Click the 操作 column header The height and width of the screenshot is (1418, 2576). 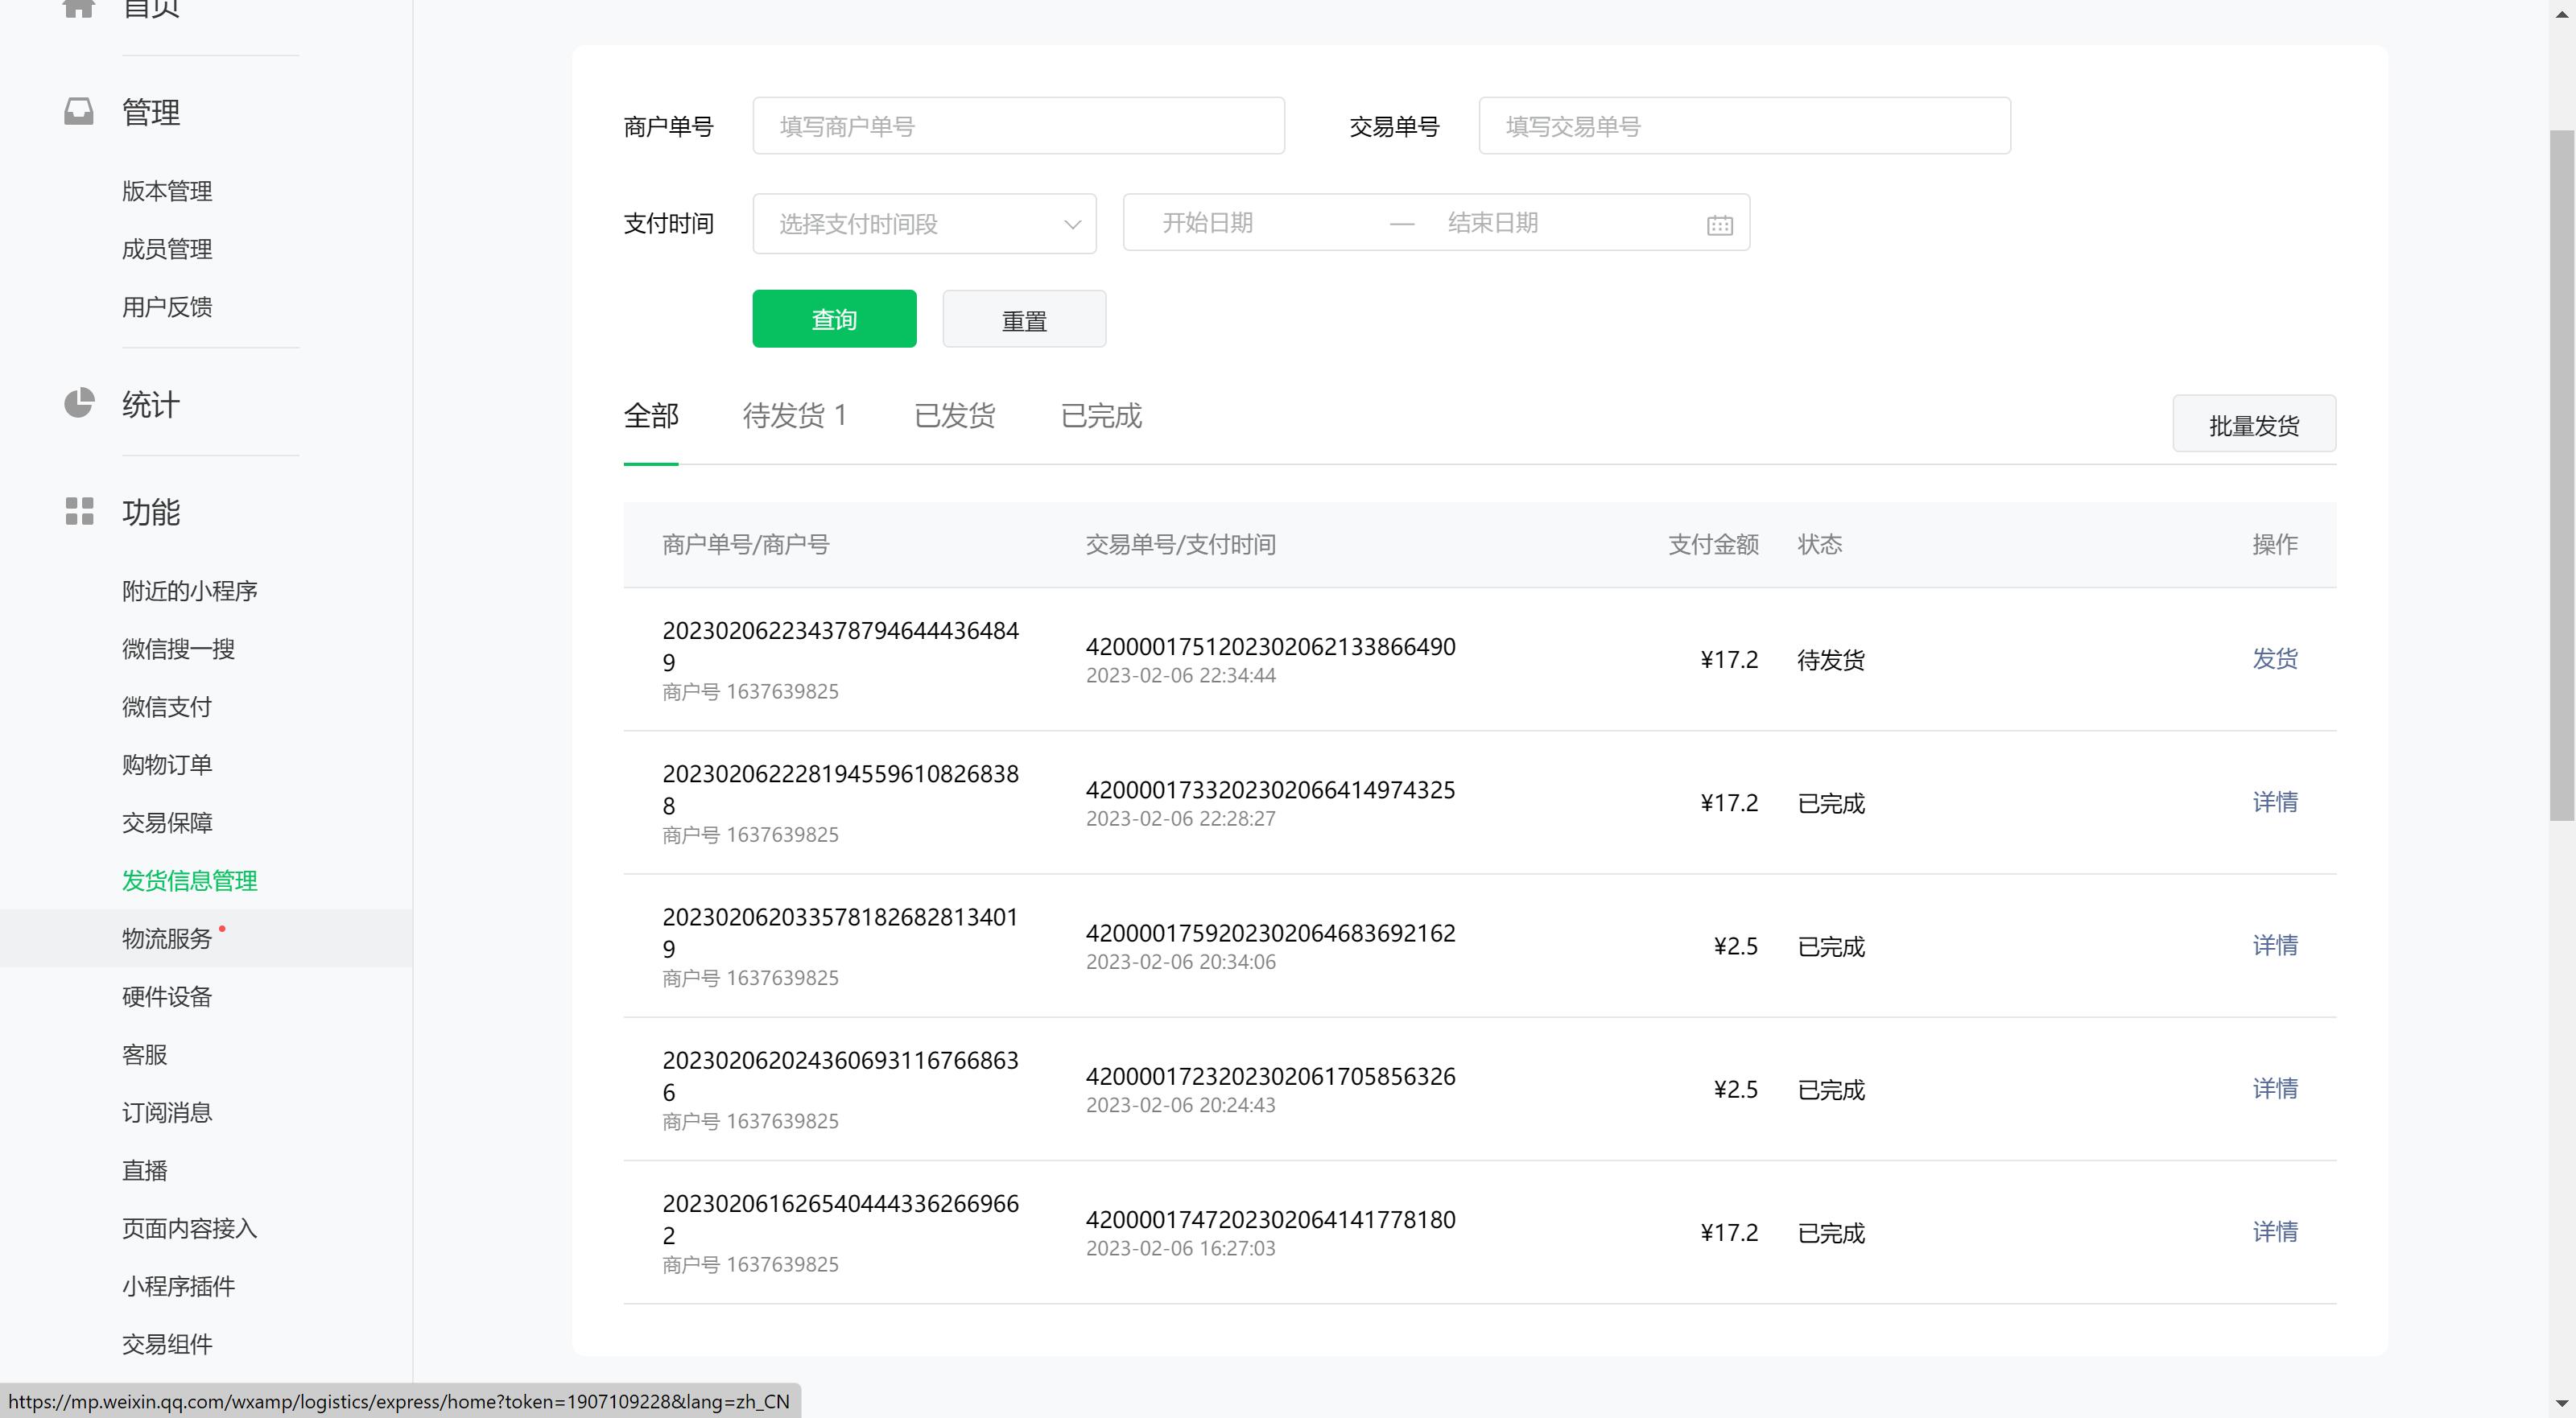click(2275, 544)
